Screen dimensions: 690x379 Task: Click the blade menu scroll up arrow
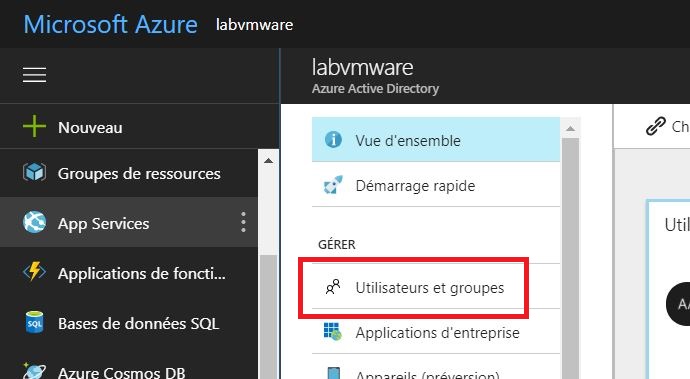pos(570,129)
